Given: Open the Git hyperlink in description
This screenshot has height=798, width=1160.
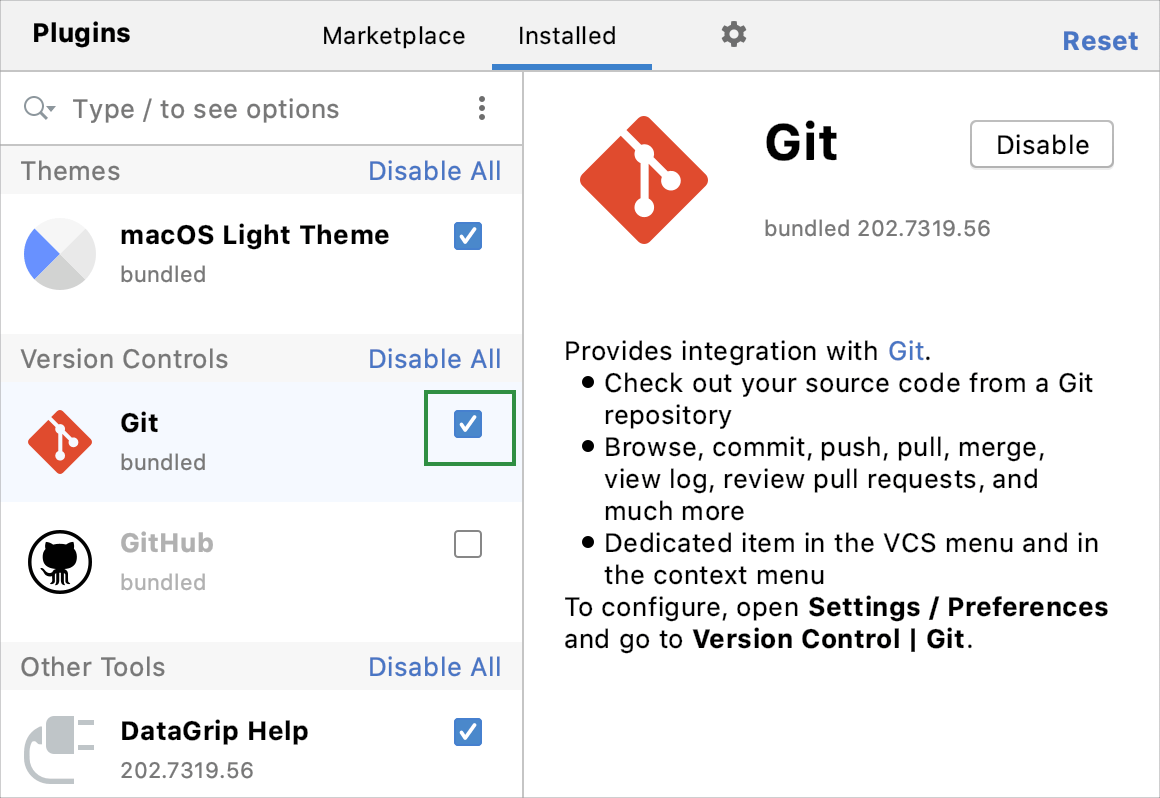Looking at the screenshot, I should click(x=906, y=351).
